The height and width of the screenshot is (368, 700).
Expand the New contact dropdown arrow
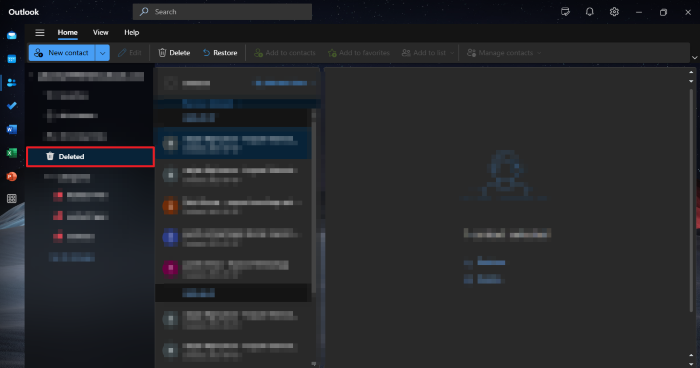tap(102, 53)
